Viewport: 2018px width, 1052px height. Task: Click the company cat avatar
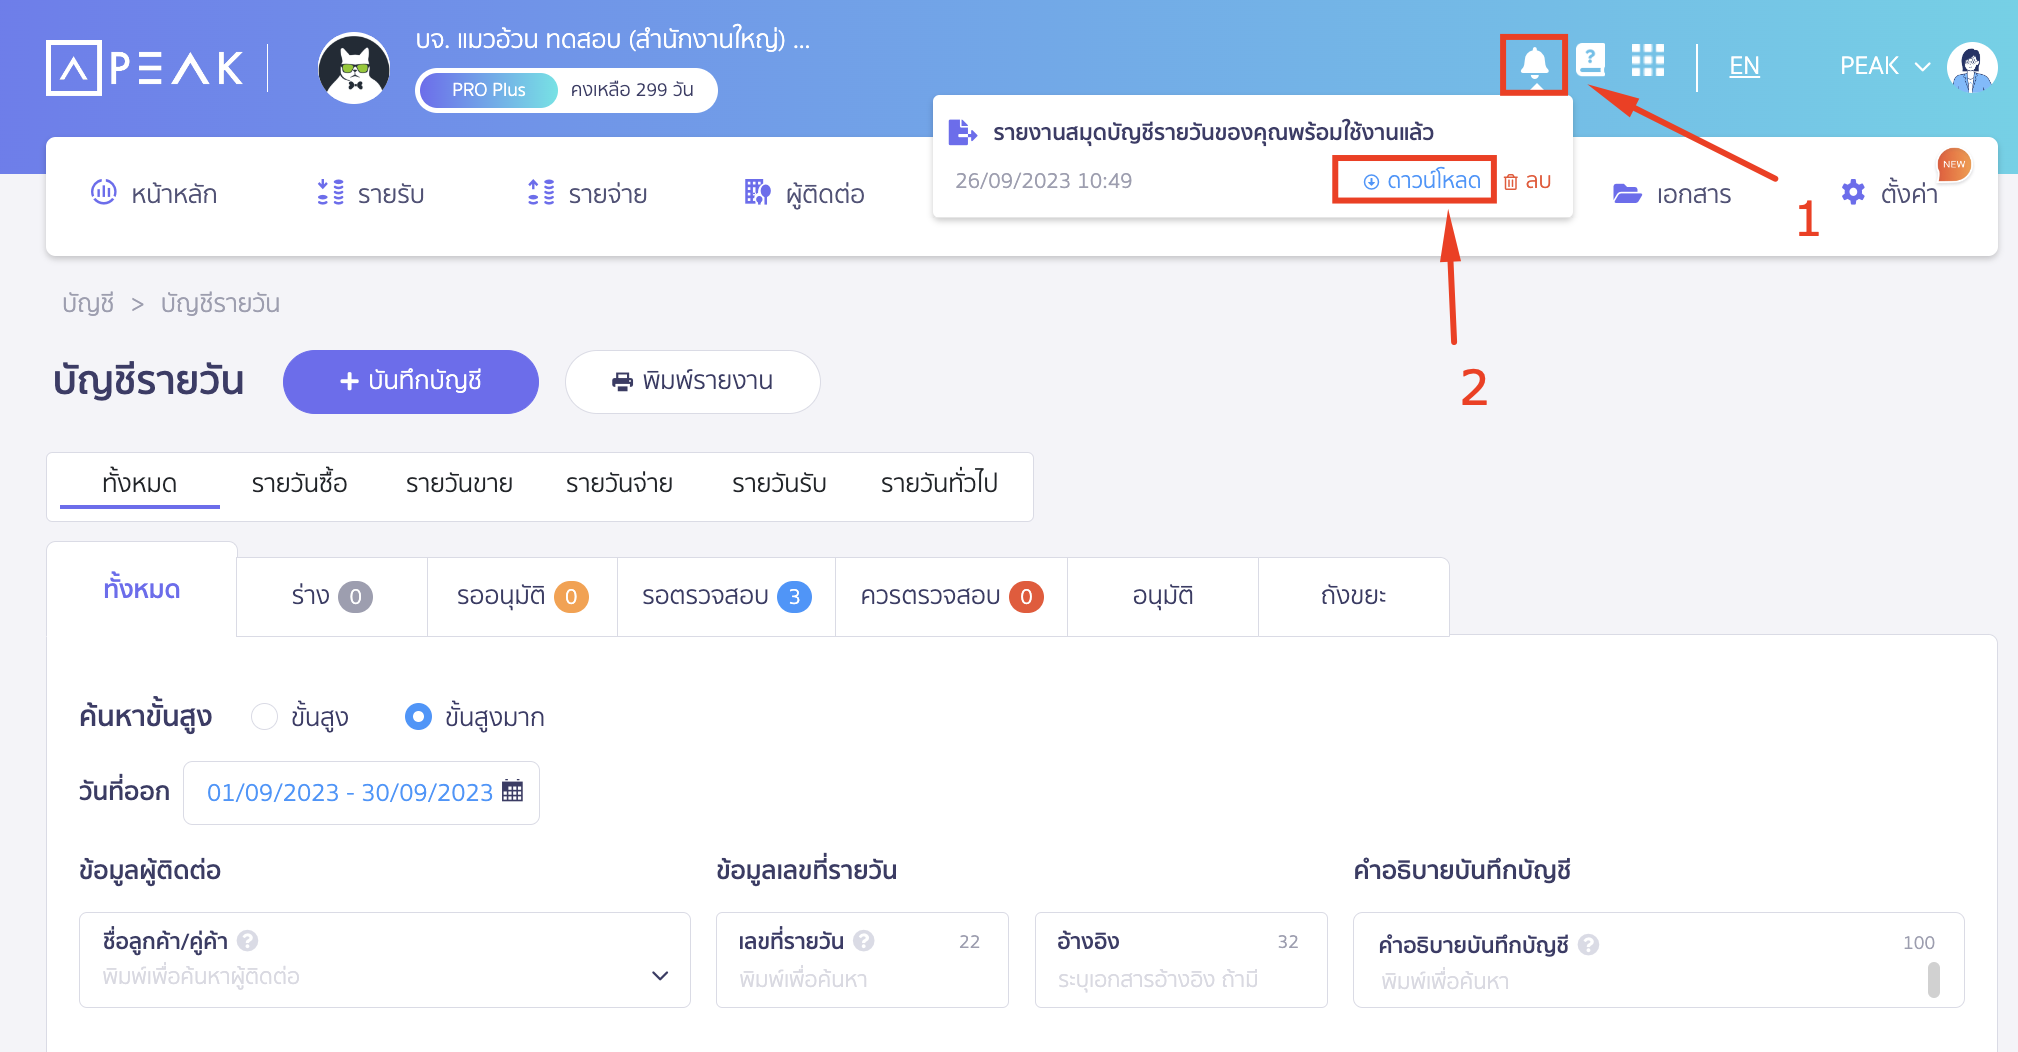point(354,68)
